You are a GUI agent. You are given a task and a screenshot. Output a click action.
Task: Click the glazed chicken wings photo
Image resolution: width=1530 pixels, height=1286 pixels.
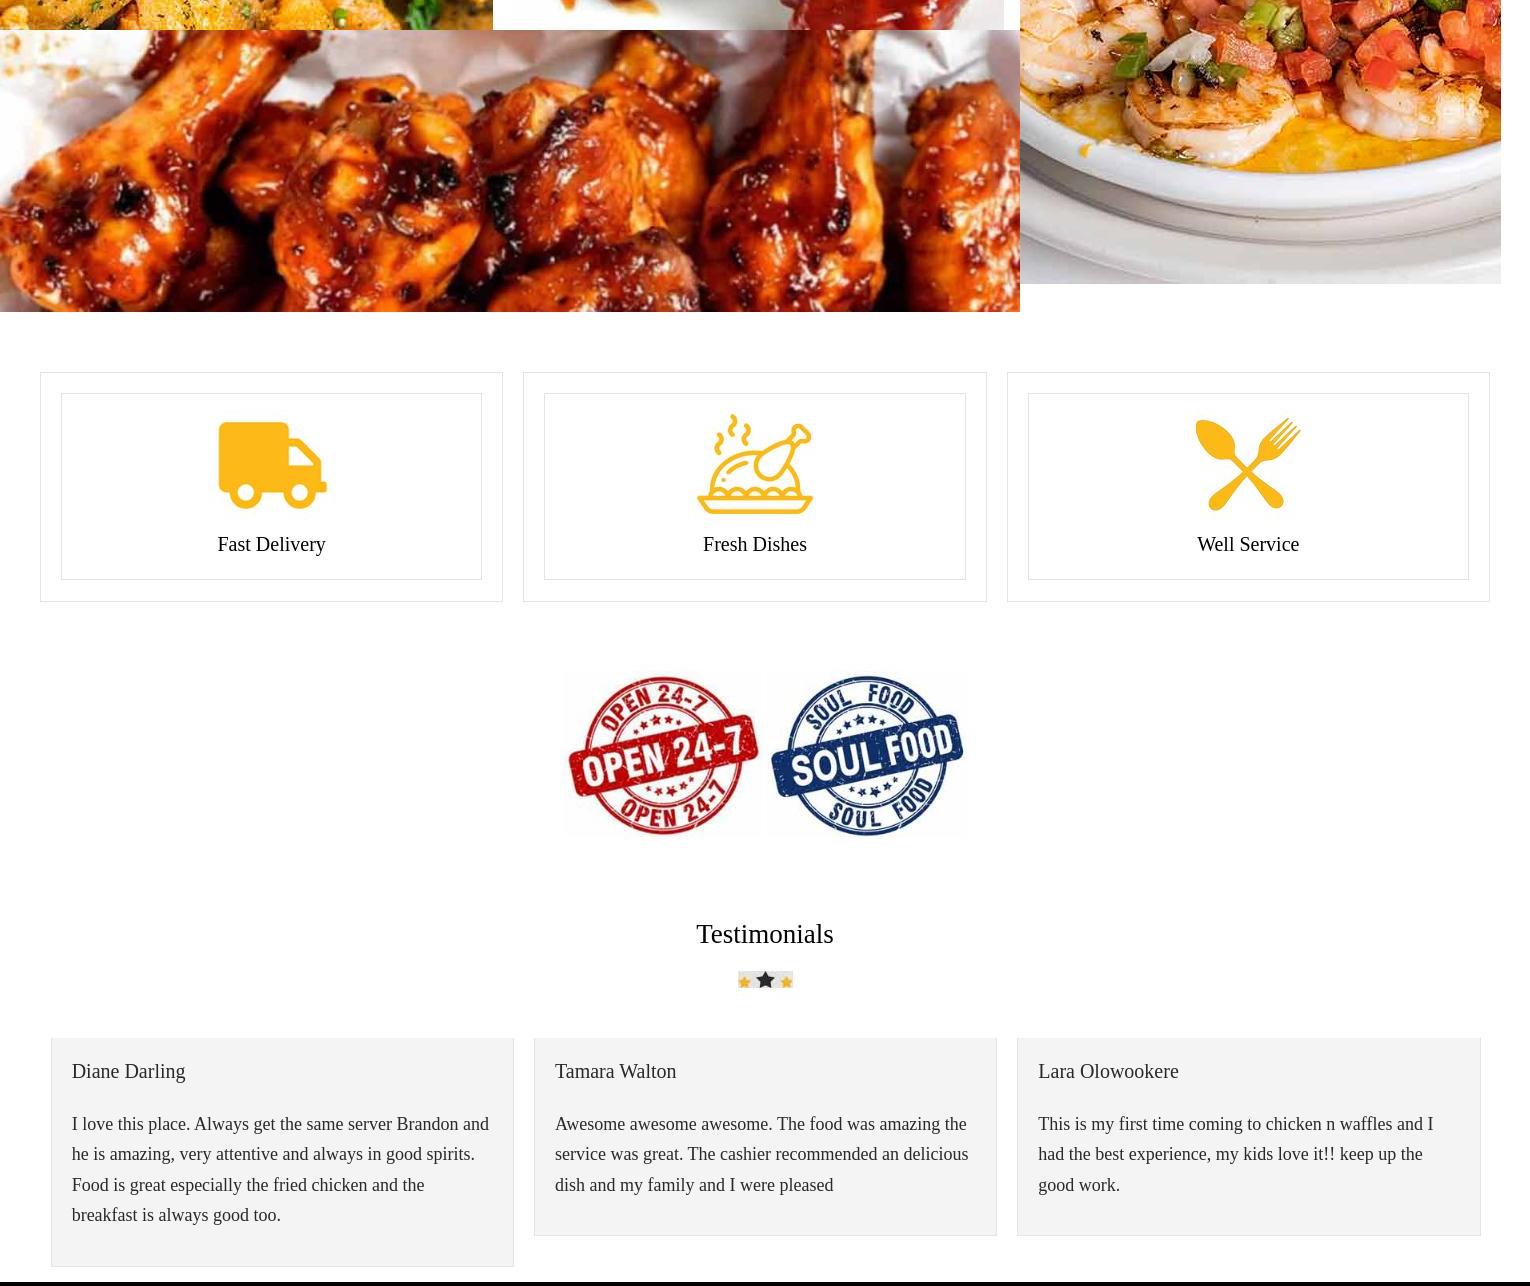click(510, 171)
